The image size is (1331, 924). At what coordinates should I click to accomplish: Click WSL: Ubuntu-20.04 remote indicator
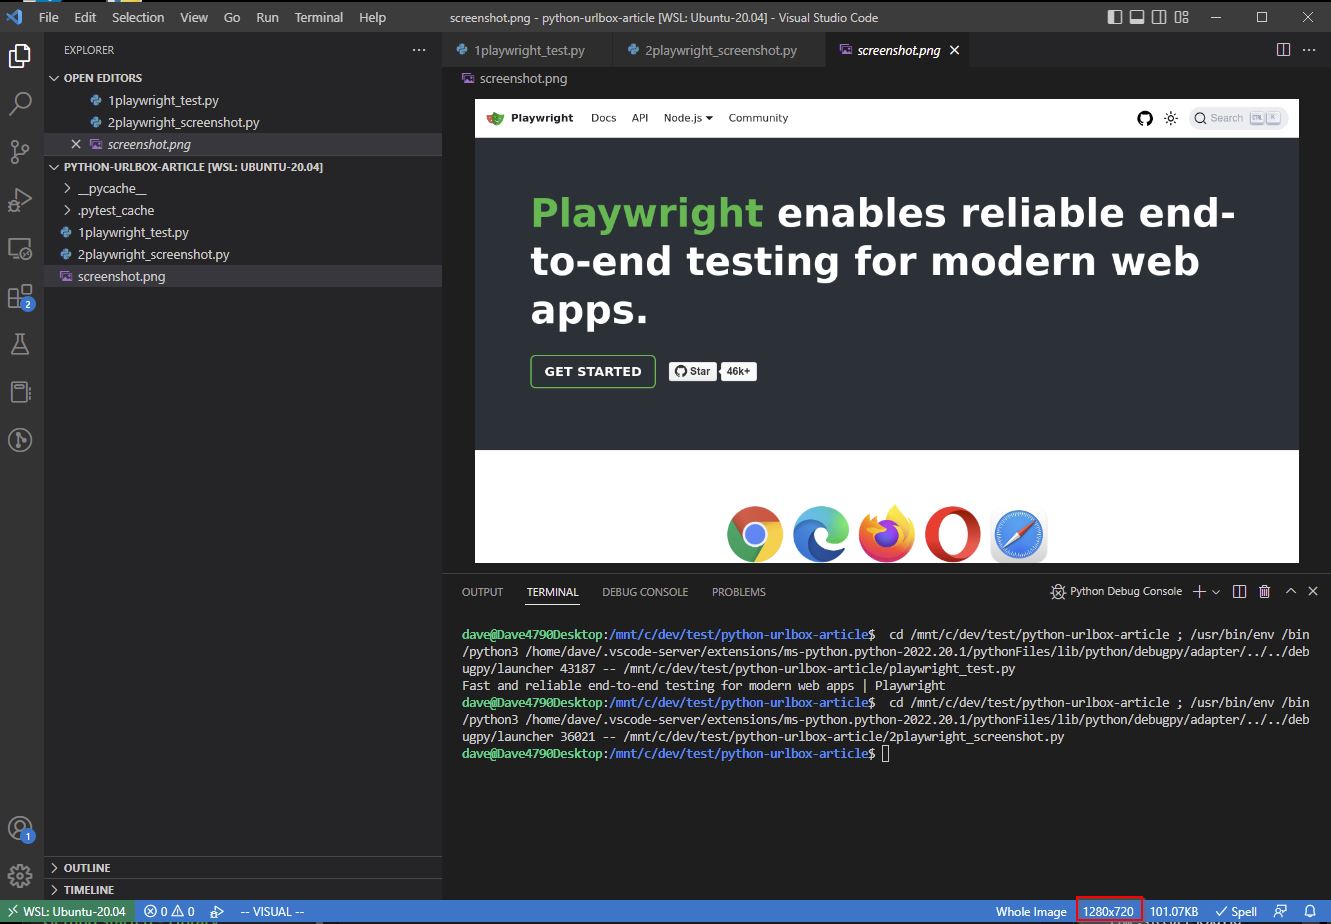coord(67,911)
